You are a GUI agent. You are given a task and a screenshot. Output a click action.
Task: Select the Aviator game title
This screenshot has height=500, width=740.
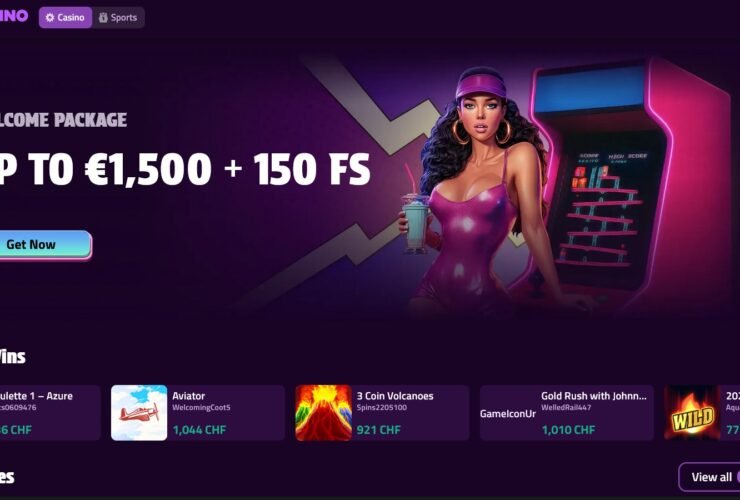click(189, 396)
